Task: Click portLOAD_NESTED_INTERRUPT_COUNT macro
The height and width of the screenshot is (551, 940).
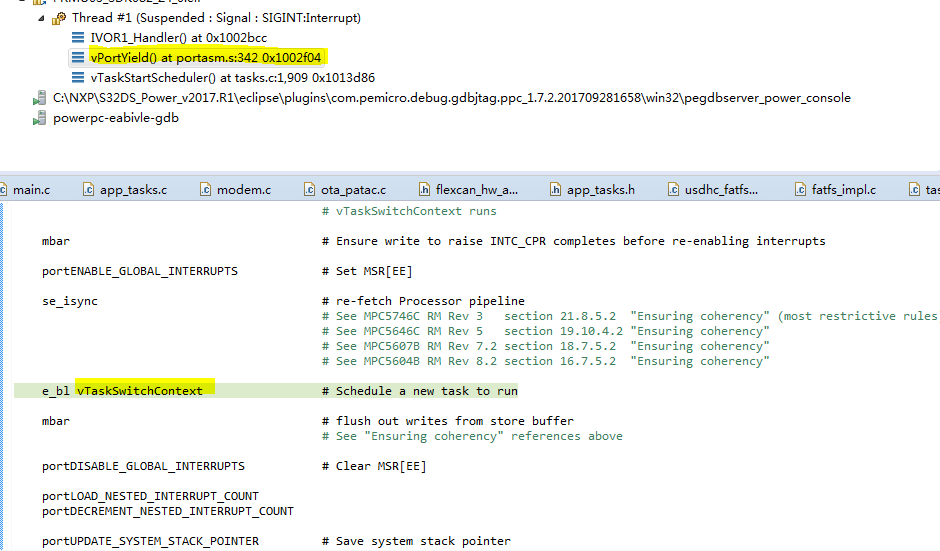Action: 150,496
